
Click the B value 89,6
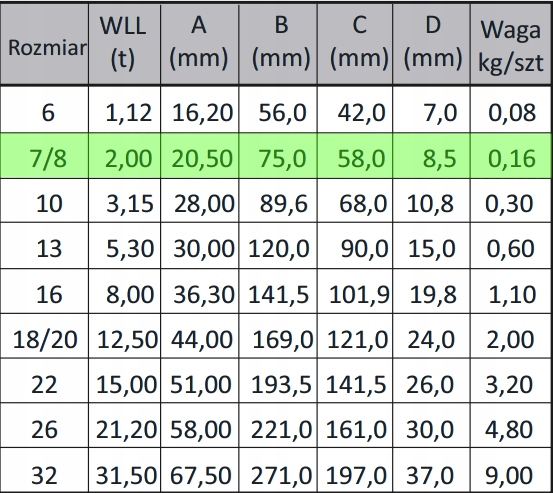(x=278, y=201)
